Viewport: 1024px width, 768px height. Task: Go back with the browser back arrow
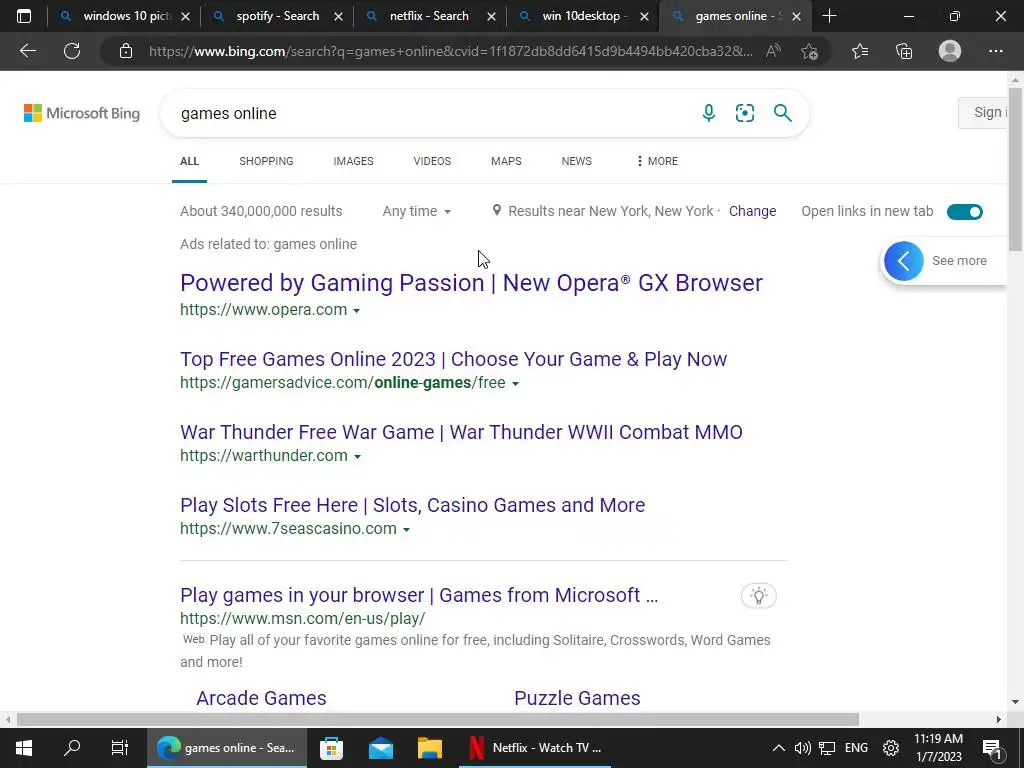(x=27, y=51)
